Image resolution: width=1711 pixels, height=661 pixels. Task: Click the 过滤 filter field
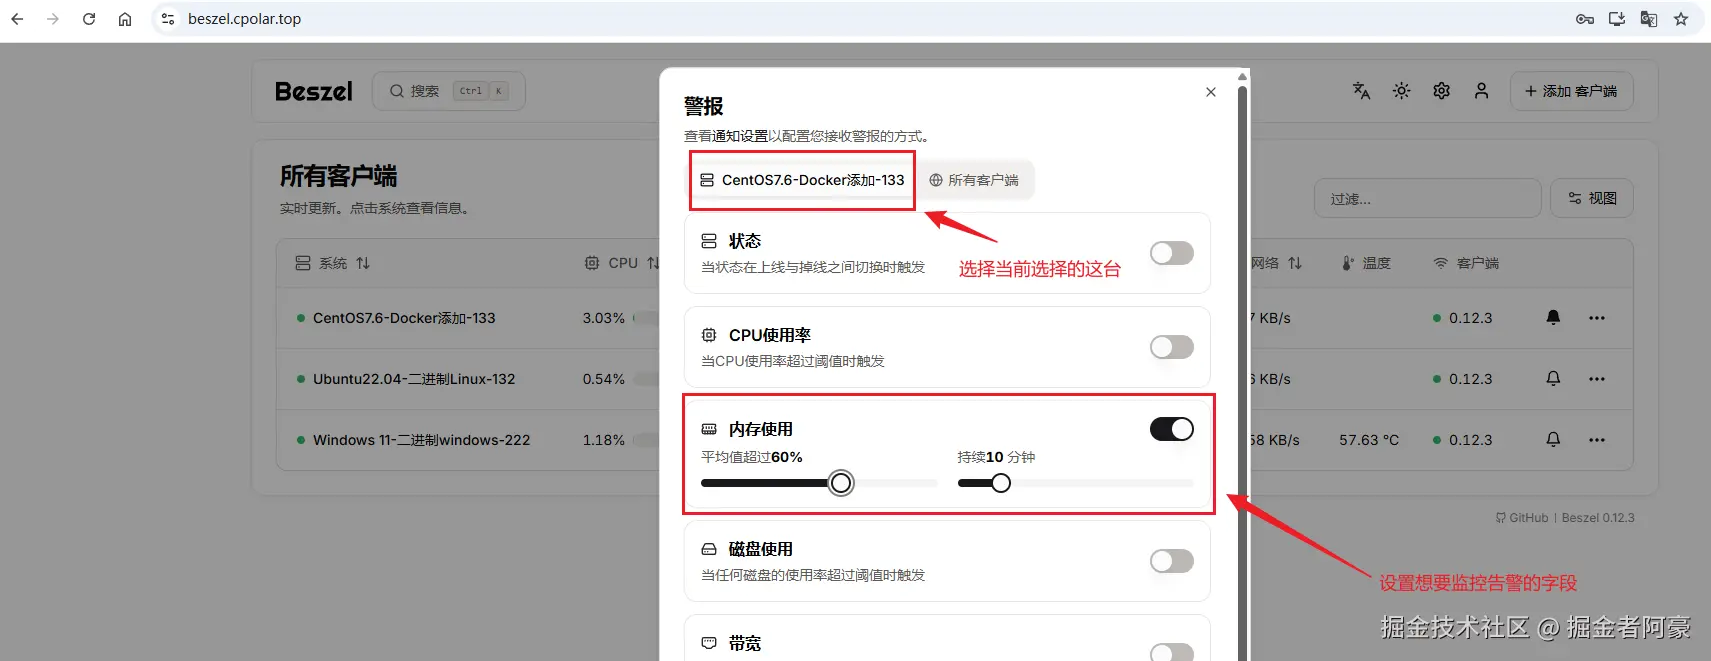(x=1427, y=199)
